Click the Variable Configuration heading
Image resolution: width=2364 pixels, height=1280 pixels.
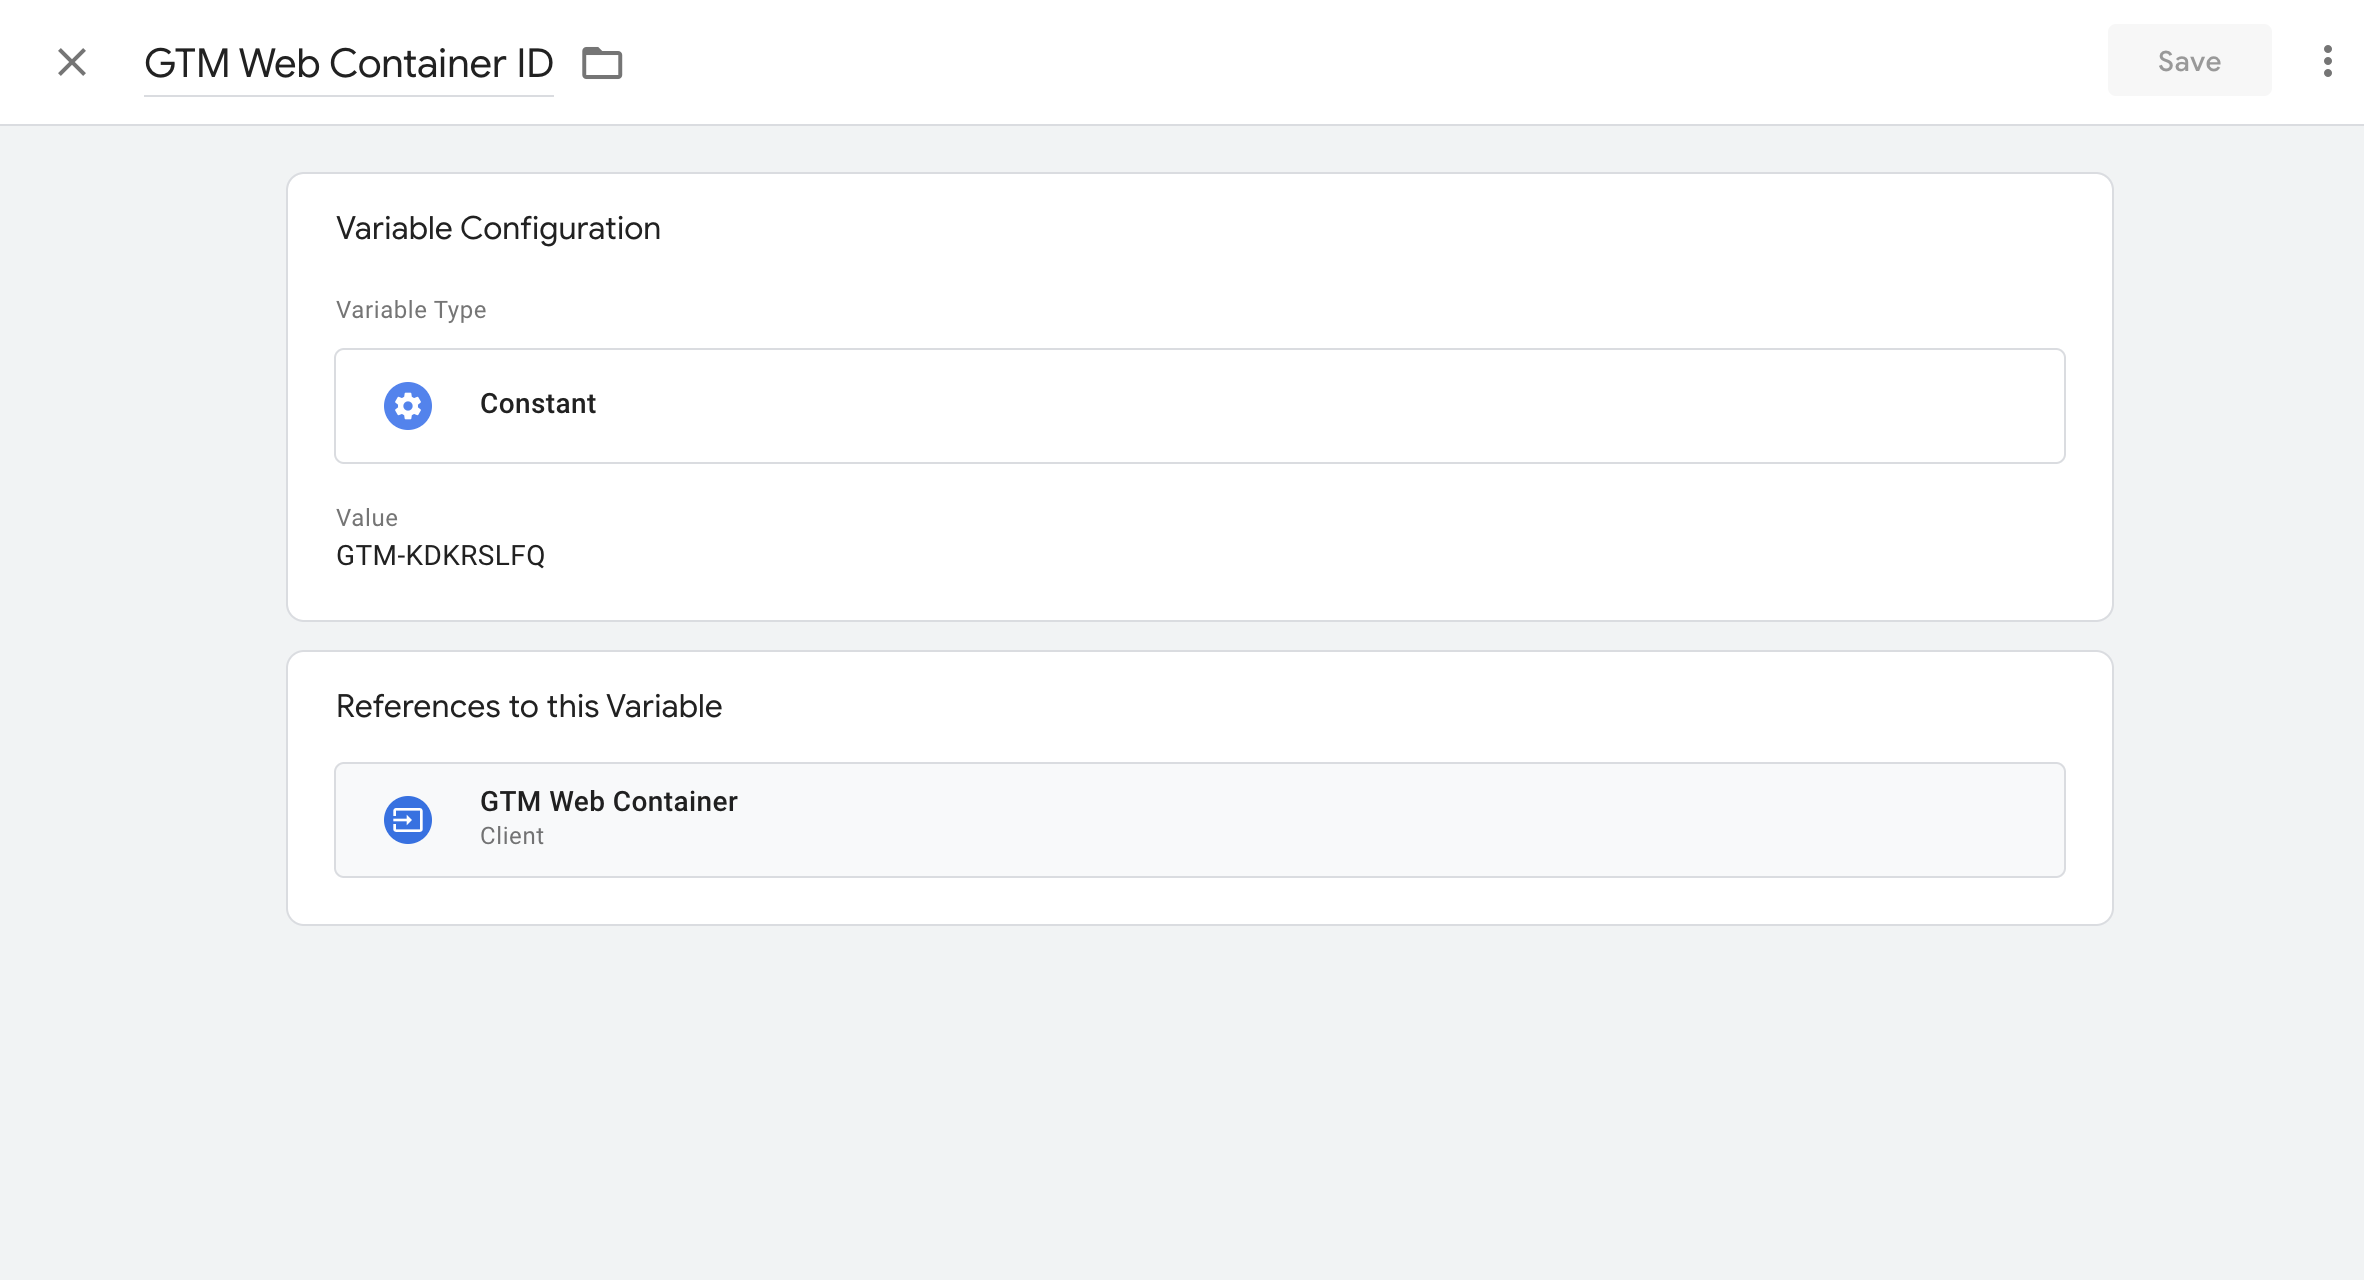coord(498,229)
